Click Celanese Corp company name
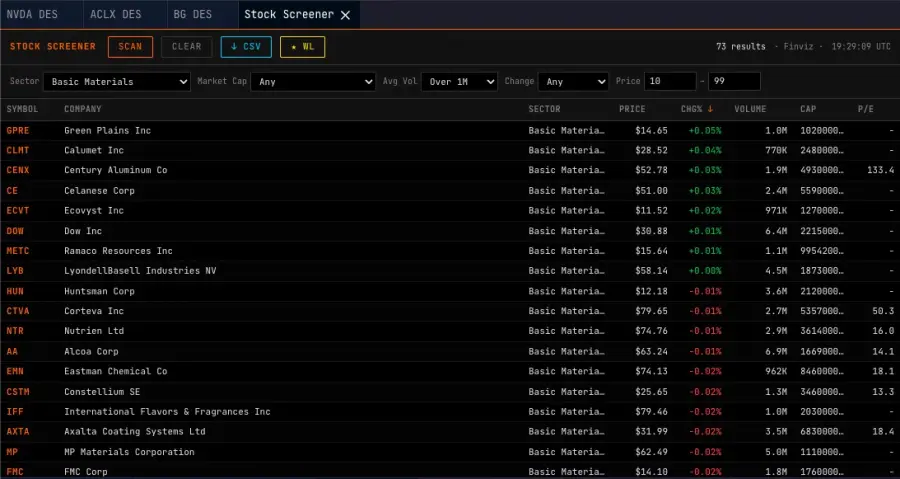900x479 pixels. tap(99, 190)
